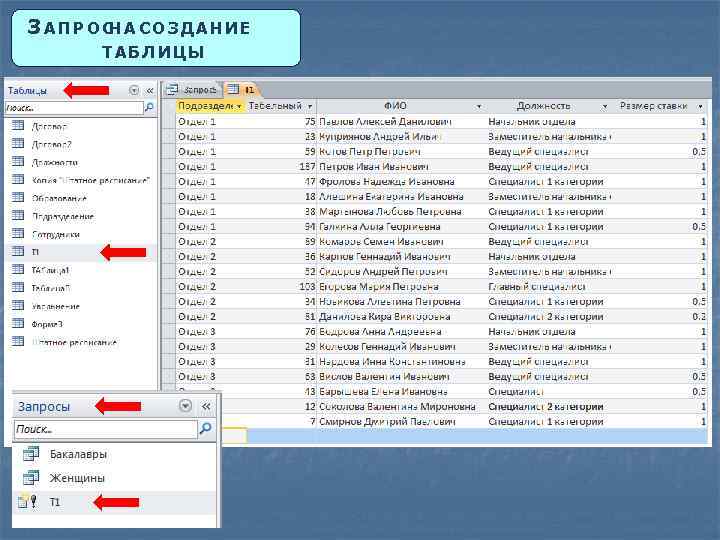
Task: Click the T1 table icon in Таблицы
Action: point(17,251)
